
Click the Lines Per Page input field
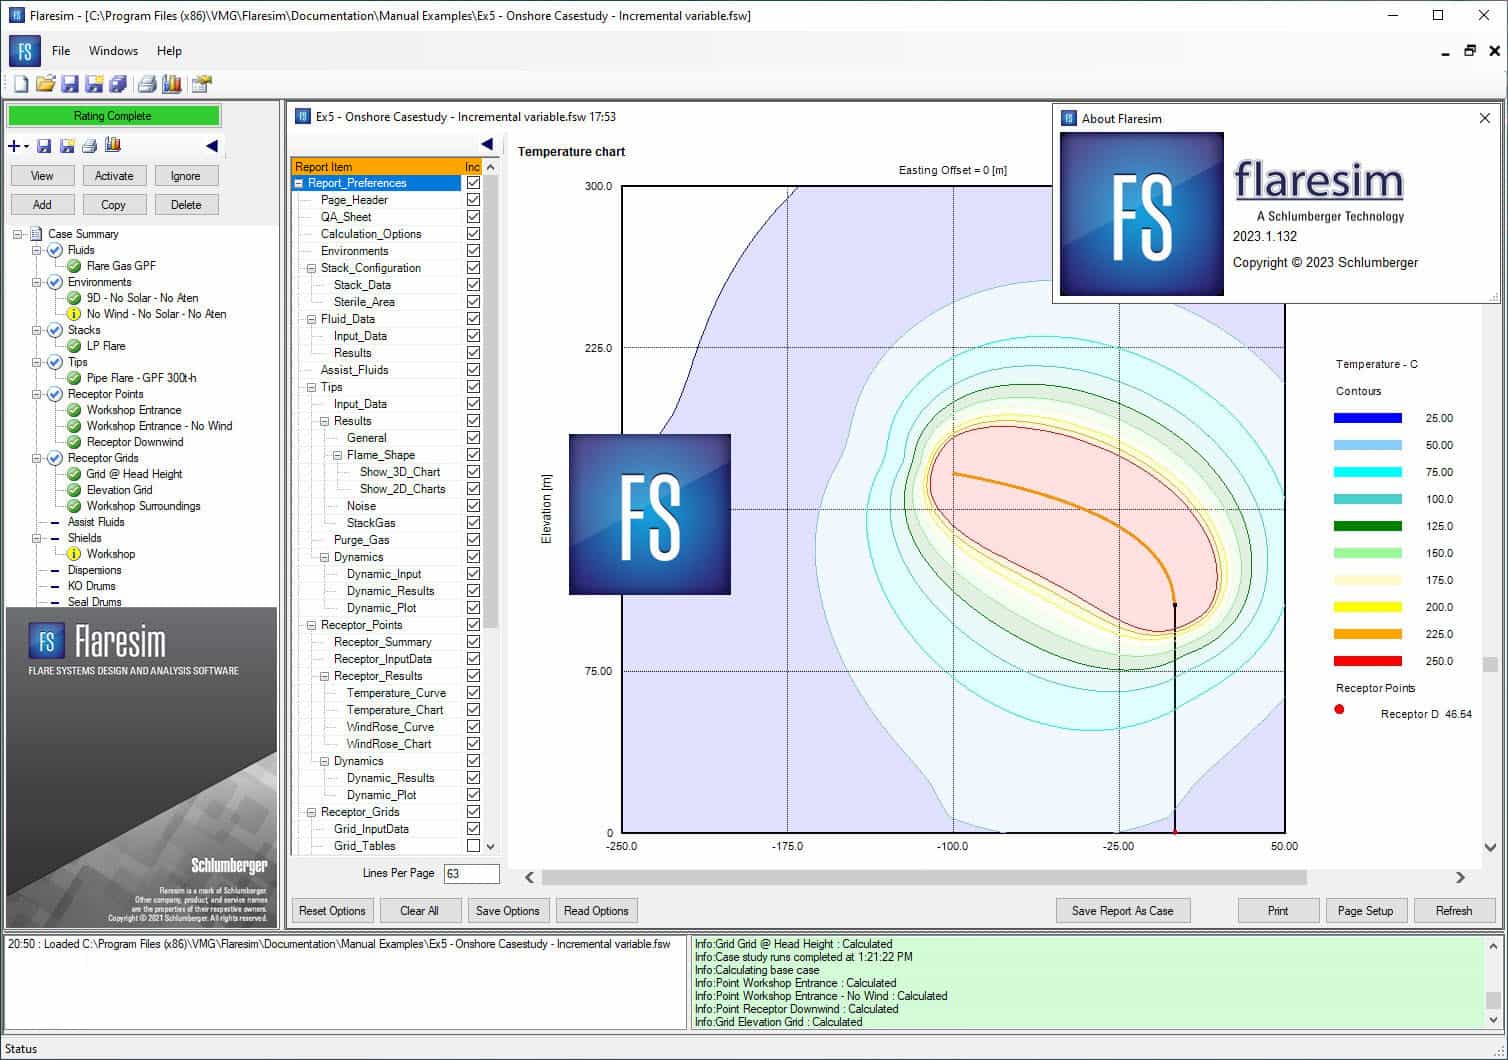click(471, 874)
